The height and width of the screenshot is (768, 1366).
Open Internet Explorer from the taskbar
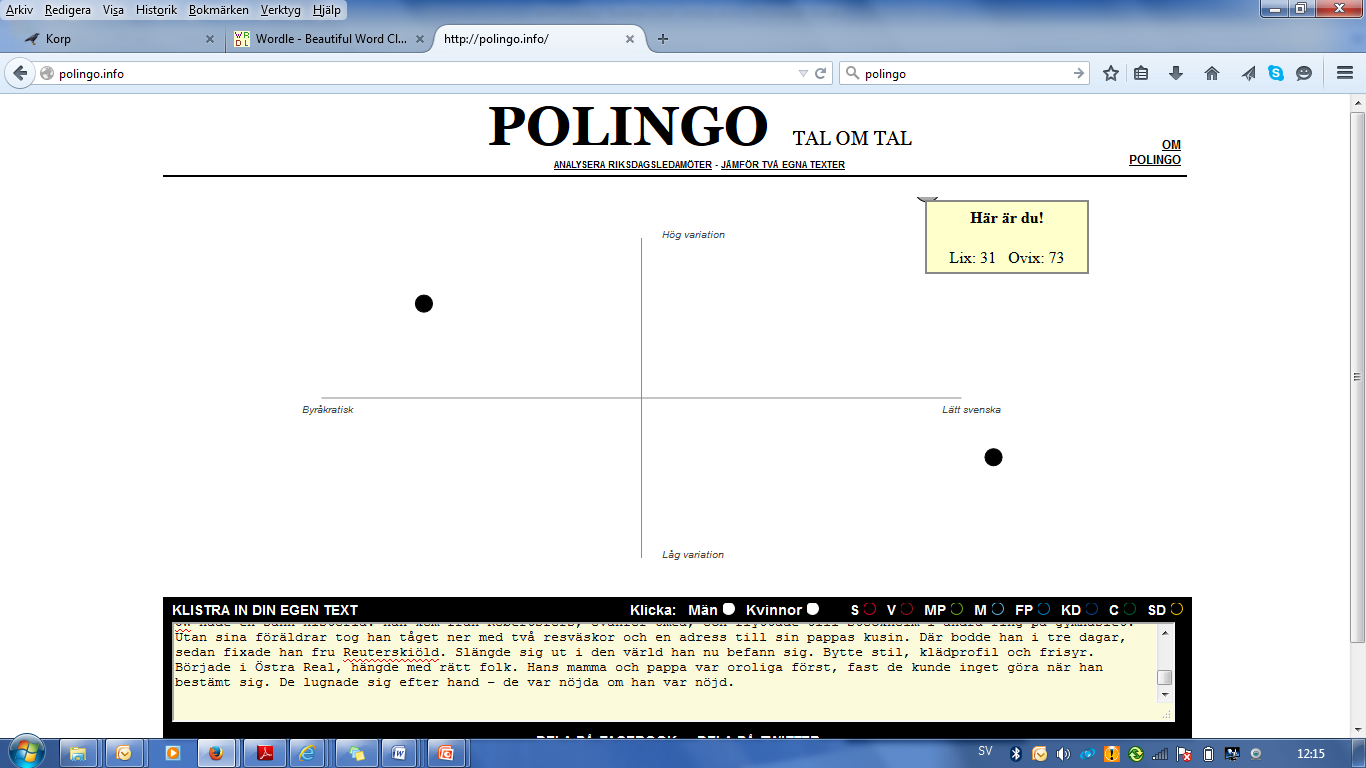307,753
